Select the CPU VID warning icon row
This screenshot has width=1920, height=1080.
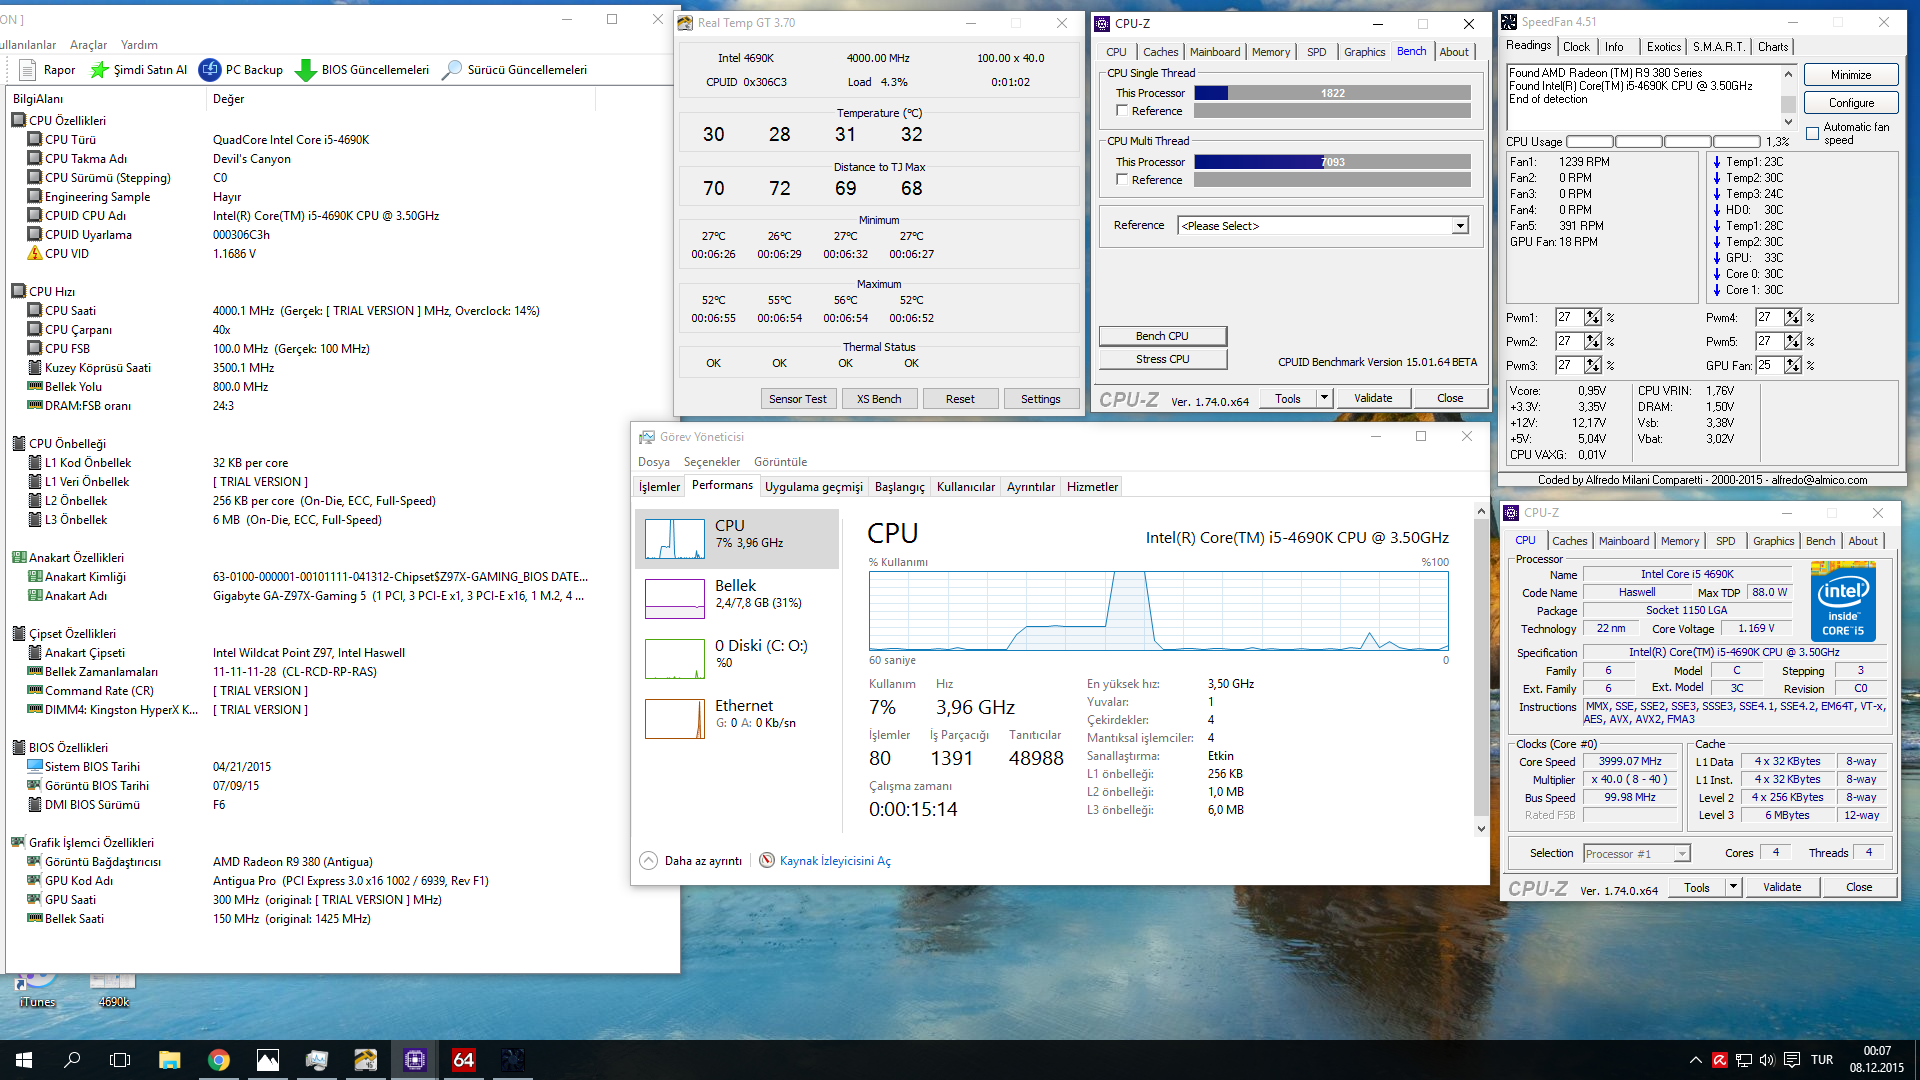coord(35,254)
